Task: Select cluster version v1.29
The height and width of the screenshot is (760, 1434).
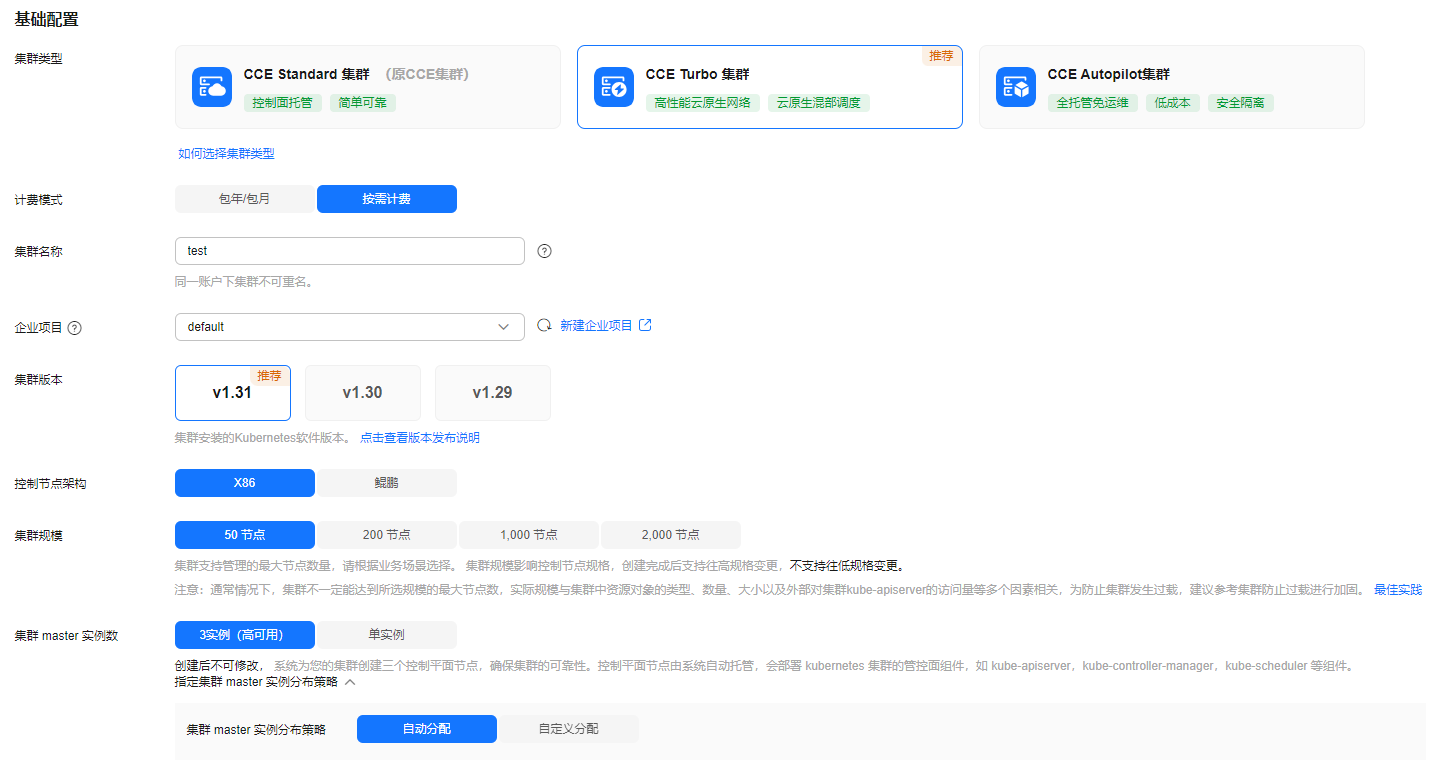Action: (493, 393)
